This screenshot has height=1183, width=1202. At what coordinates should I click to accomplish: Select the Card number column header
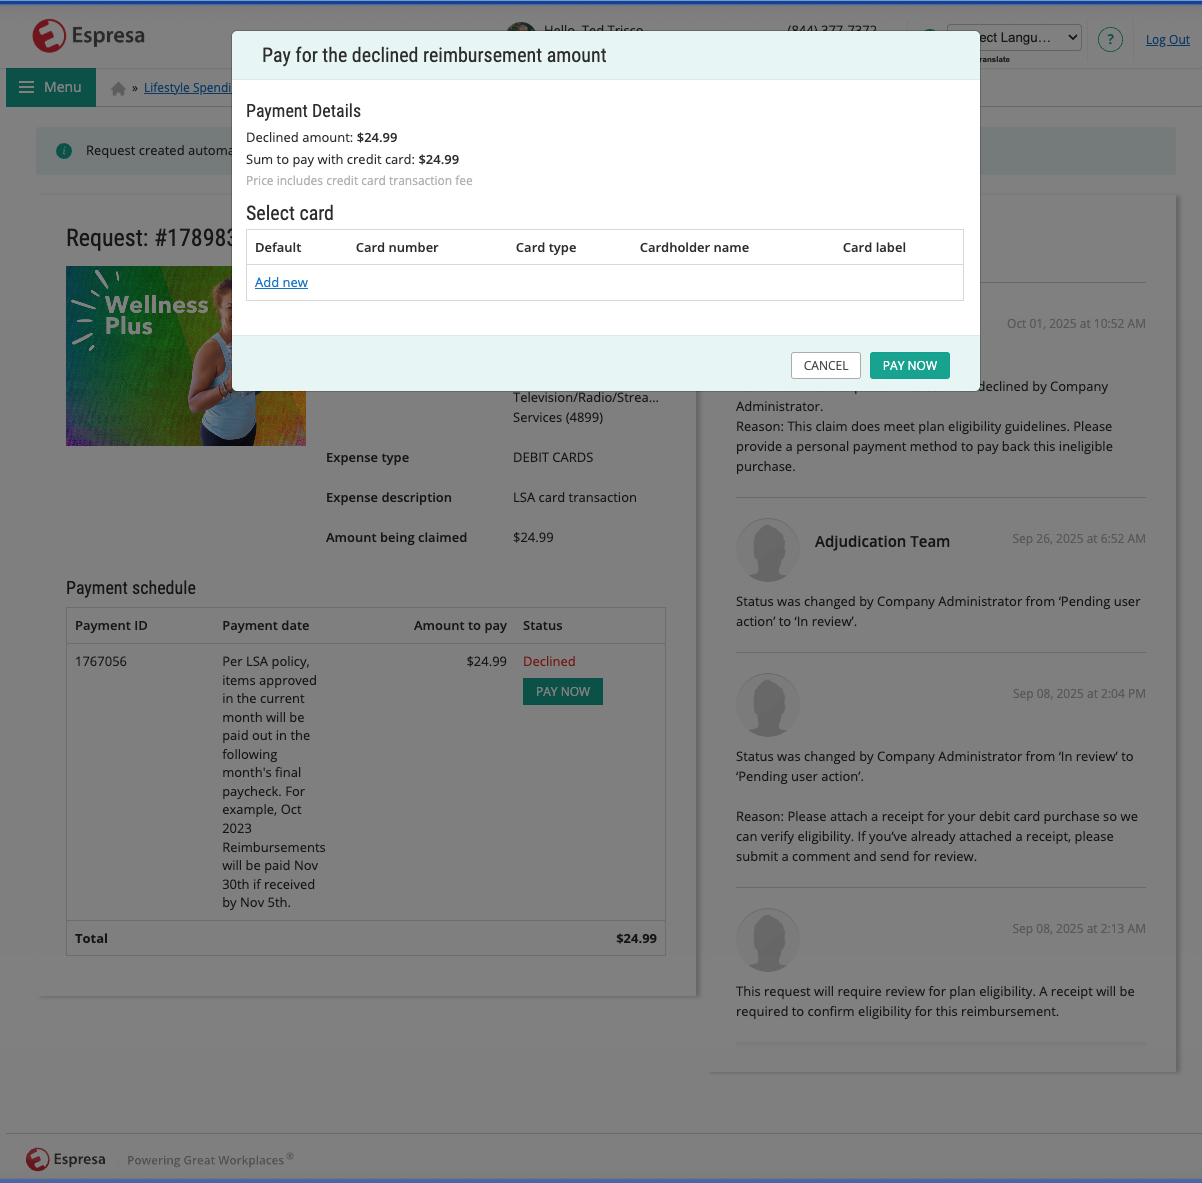point(397,248)
